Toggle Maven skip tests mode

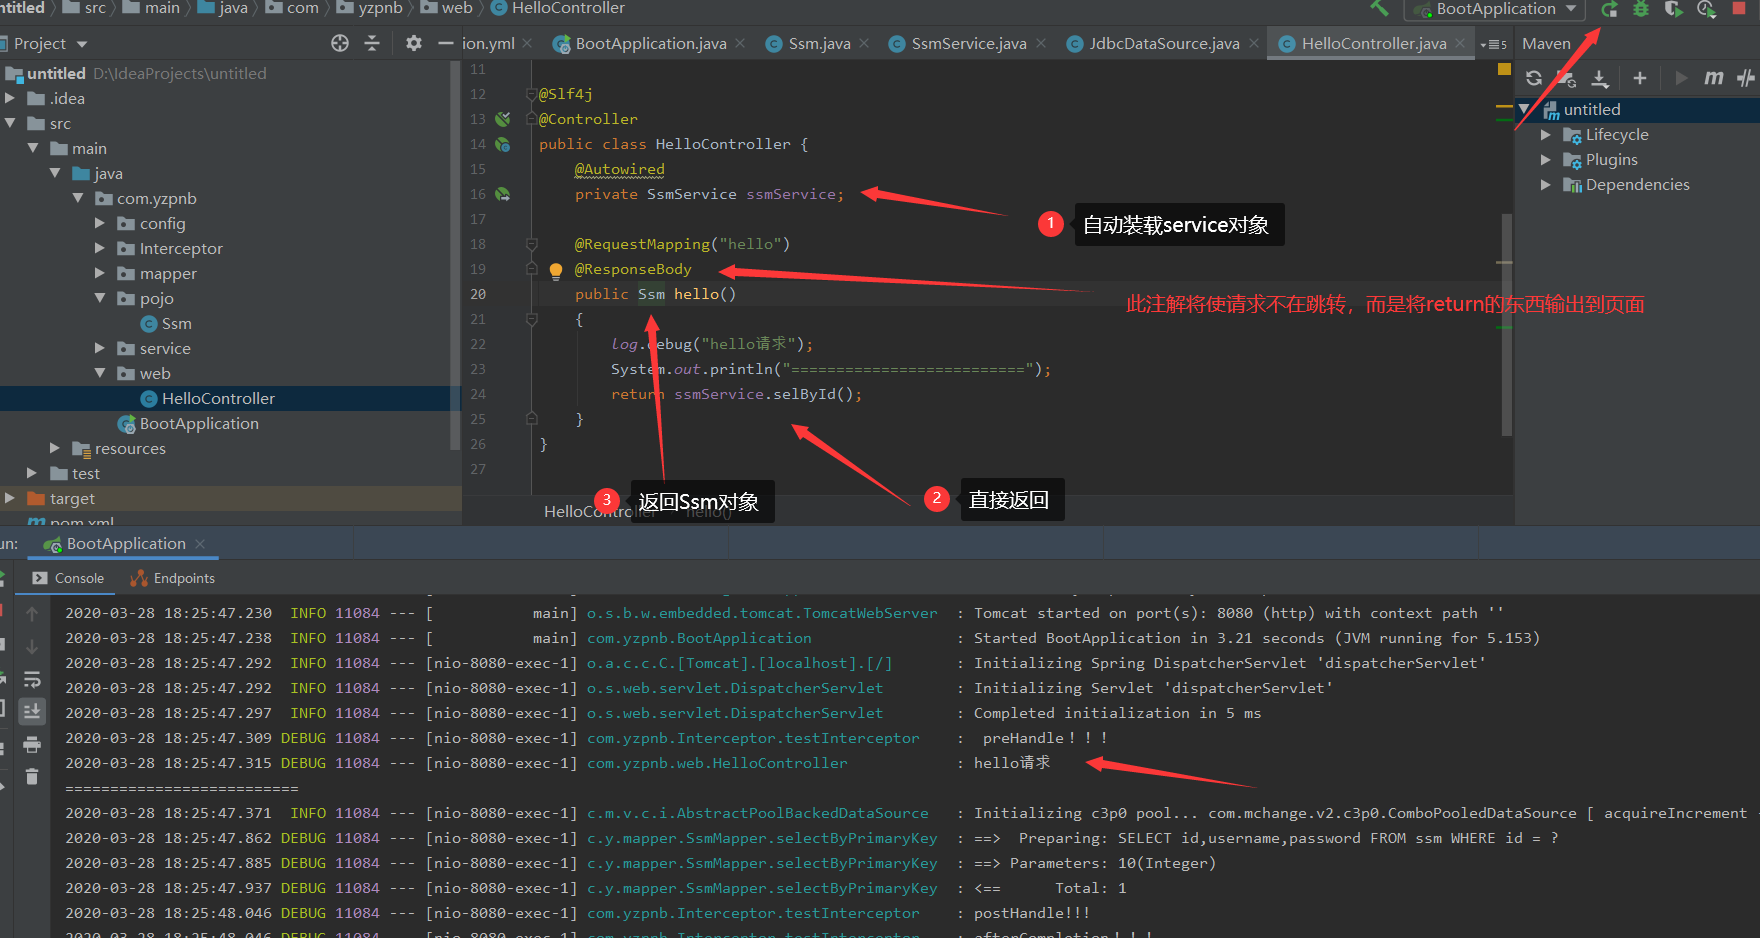1746,78
